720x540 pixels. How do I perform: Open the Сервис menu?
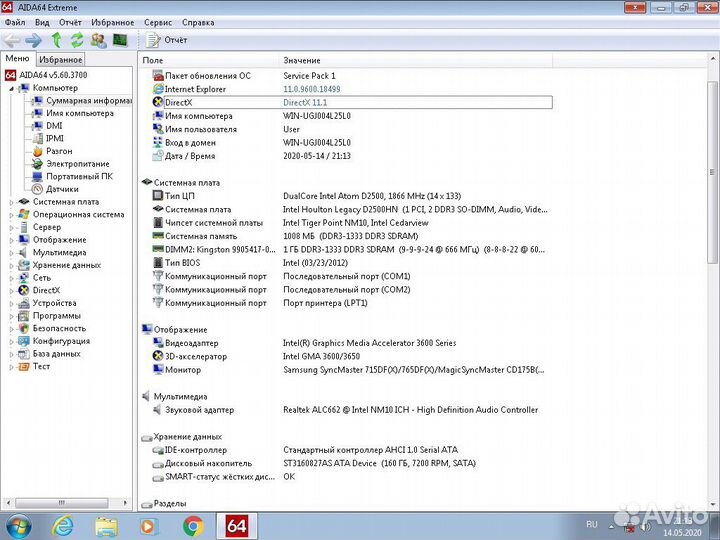[x=158, y=22]
